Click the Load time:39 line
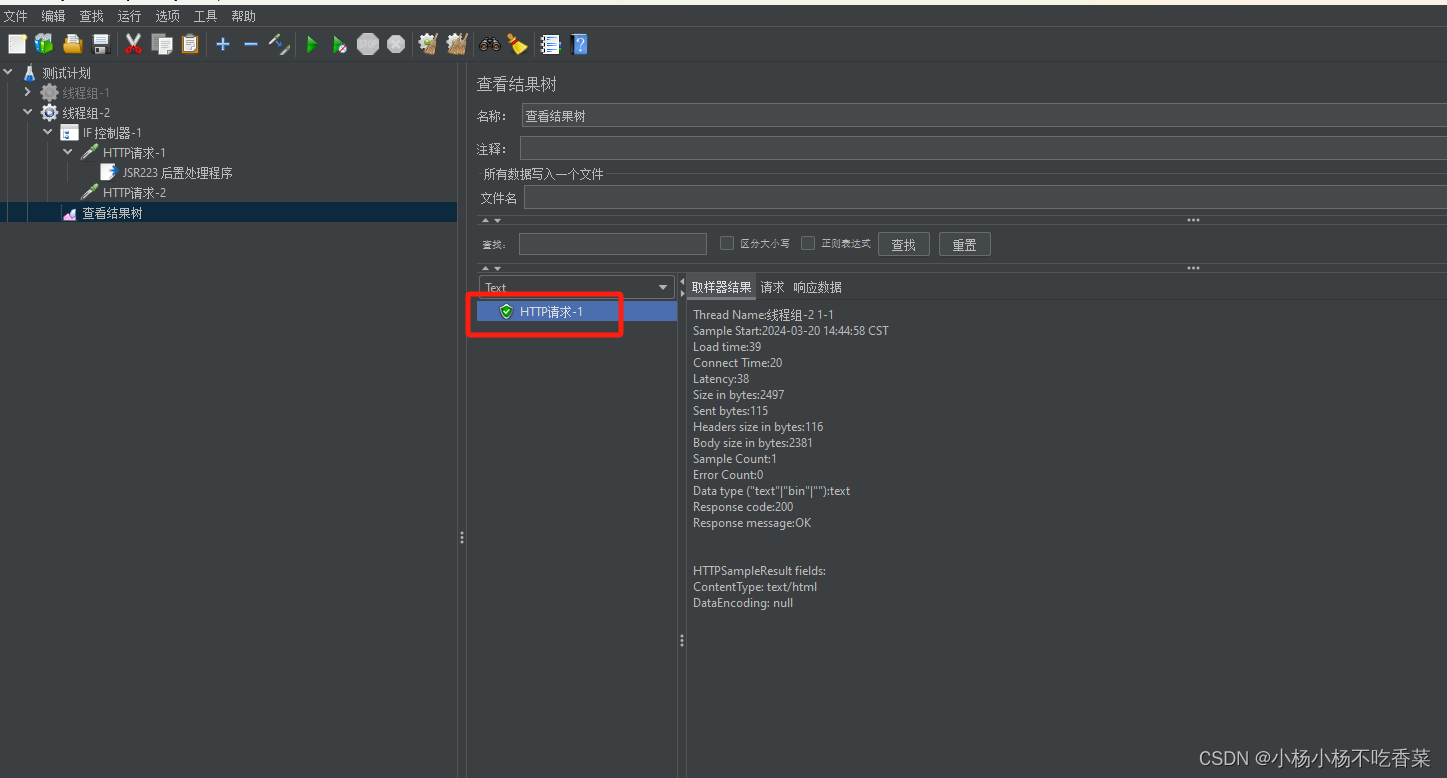Viewport: 1447px width, 778px height. 727,347
